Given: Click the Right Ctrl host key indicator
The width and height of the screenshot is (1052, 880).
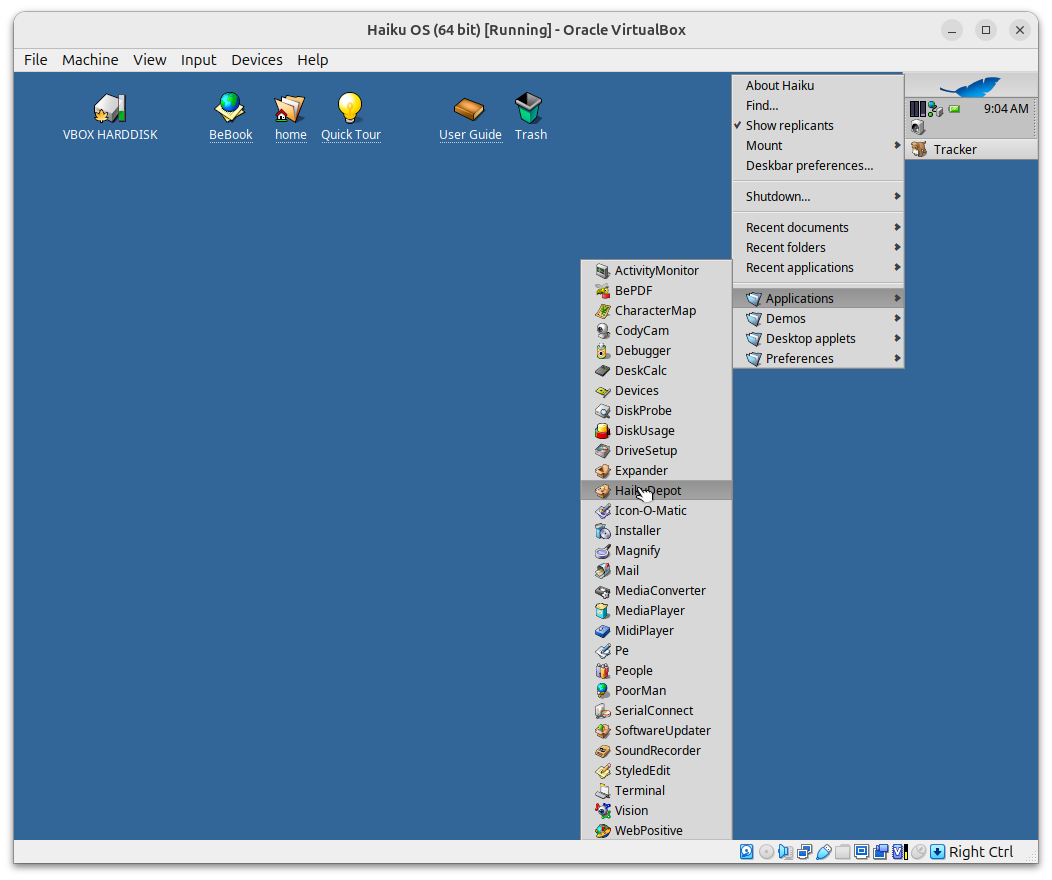Looking at the screenshot, I should click(980, 852).
